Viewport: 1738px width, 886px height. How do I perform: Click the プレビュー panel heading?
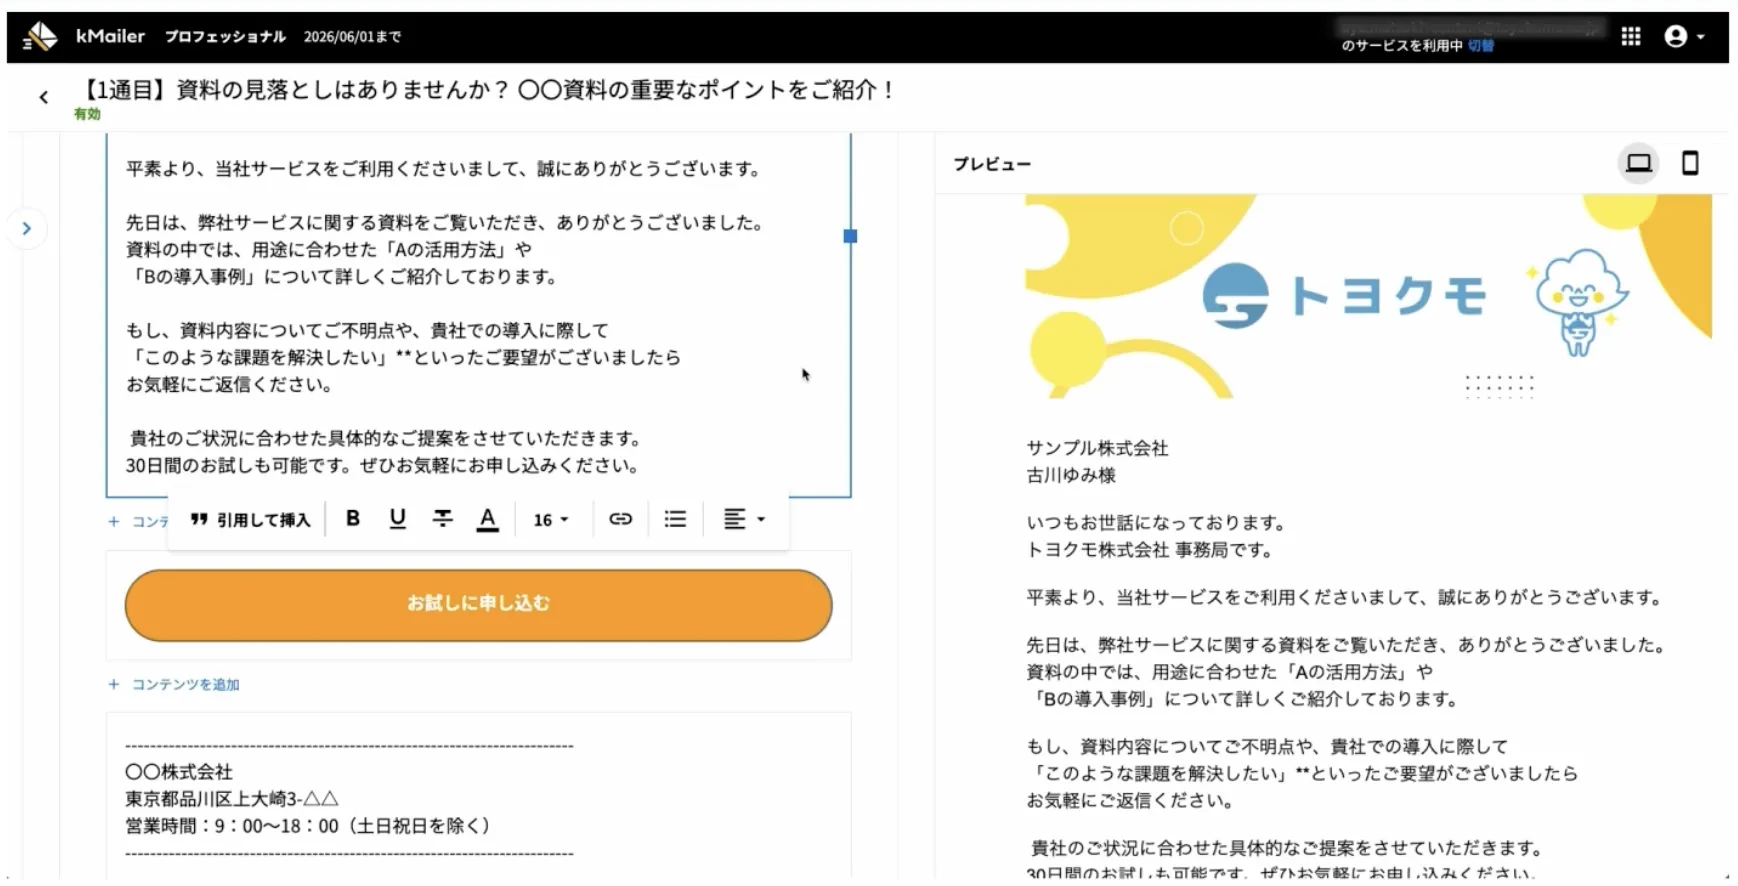click(x=991, y=163)
